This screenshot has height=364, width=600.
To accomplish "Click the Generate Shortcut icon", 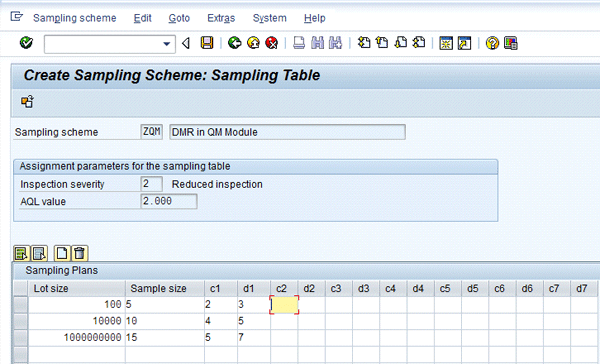I will click(x=464, y=43).
